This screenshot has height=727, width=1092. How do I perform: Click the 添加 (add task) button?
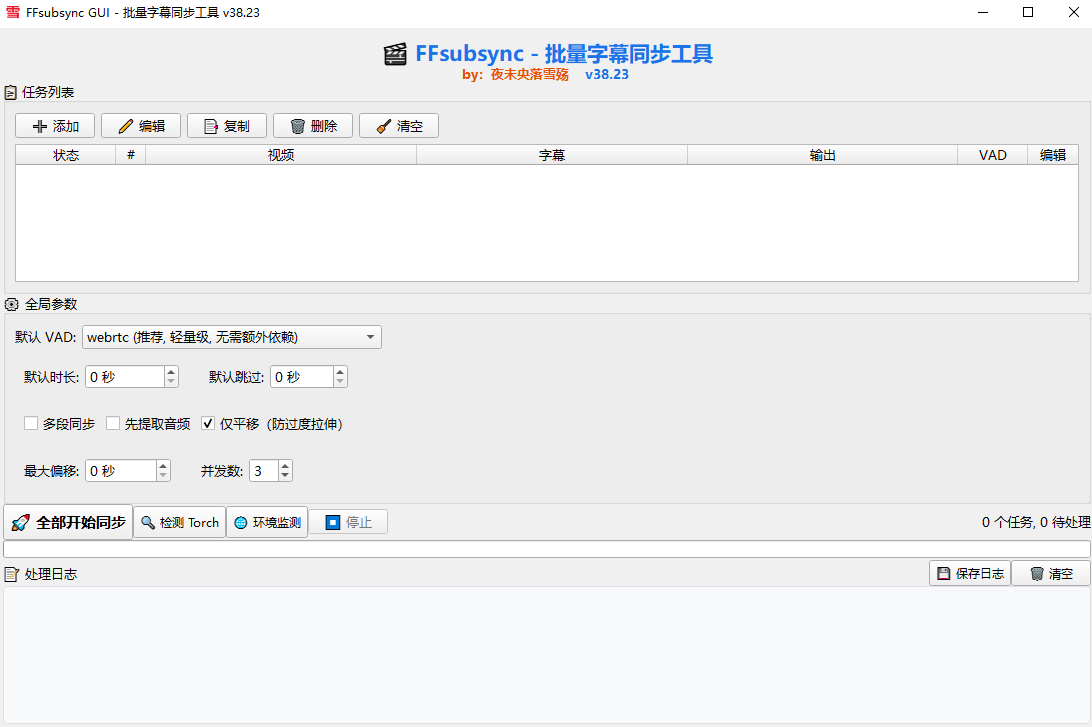(x=55, y=126)
